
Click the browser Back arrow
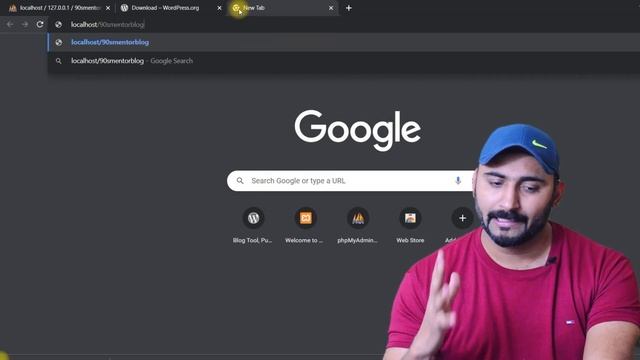(x=10, y=24)
